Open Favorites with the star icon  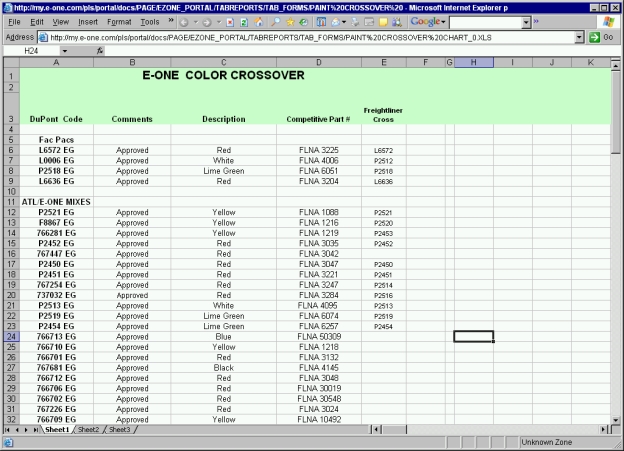tap(290, 22)
